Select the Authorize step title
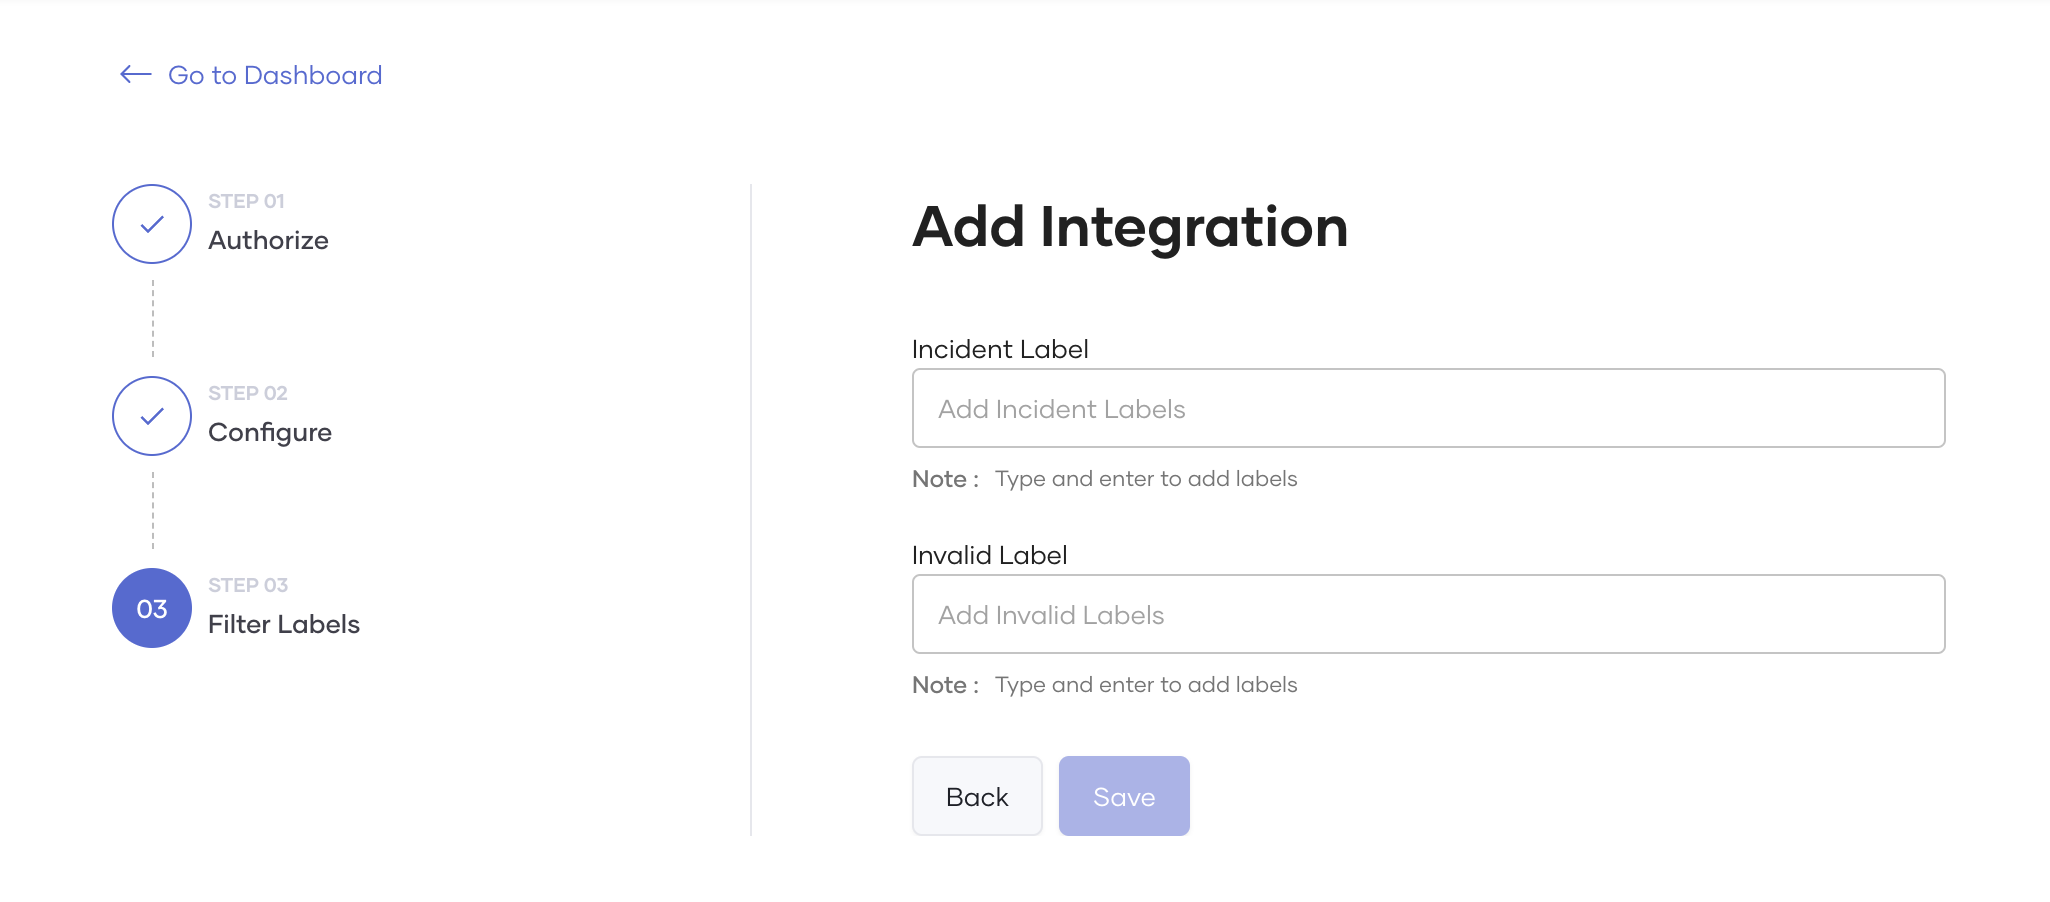 click(268, 240)
